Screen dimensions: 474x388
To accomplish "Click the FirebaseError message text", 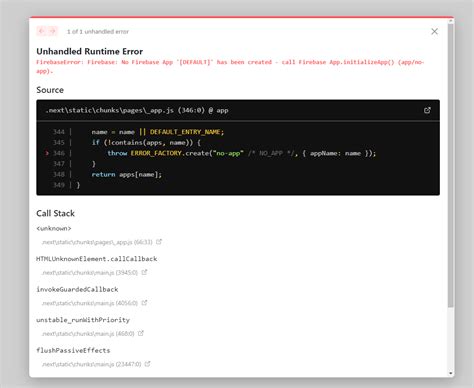I will point(230,66).
